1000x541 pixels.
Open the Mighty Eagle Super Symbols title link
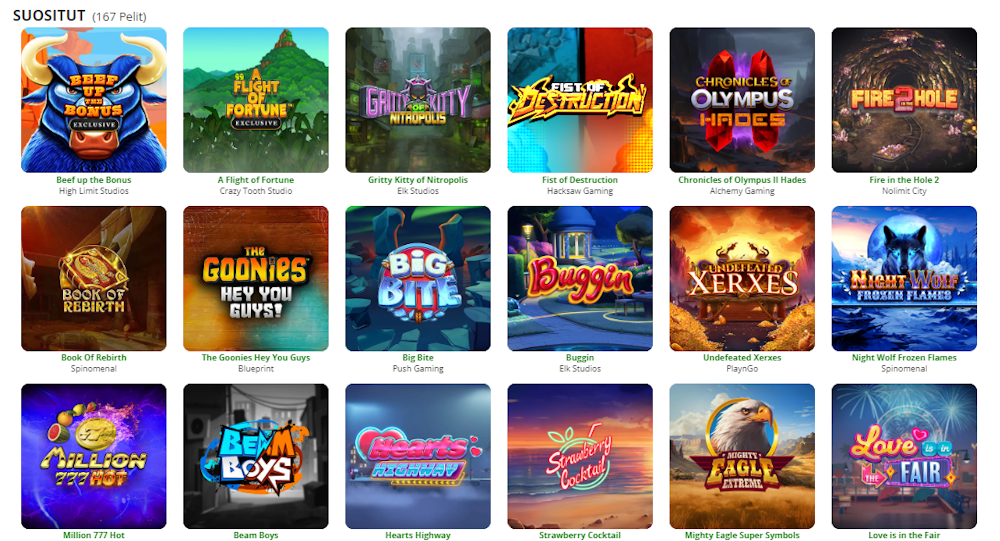pos(742,535)
